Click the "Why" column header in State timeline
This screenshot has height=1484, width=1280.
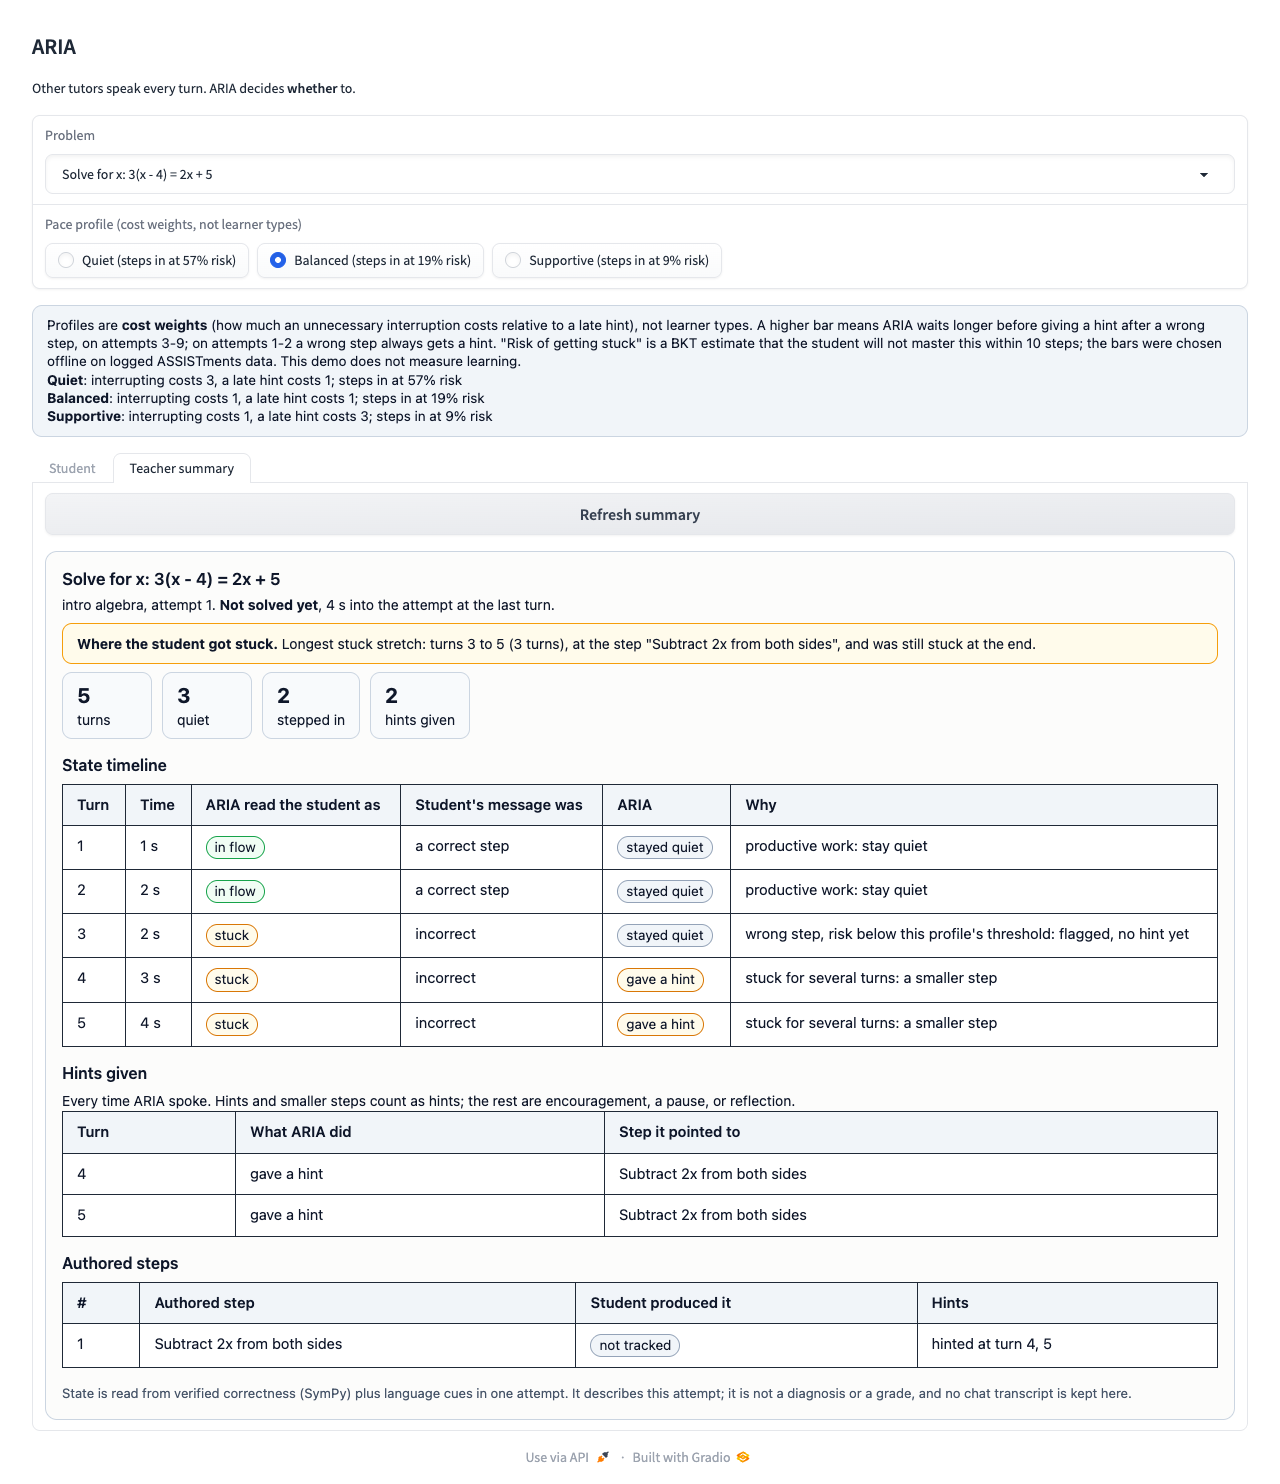pyautogui.click(x=974, y=805)
